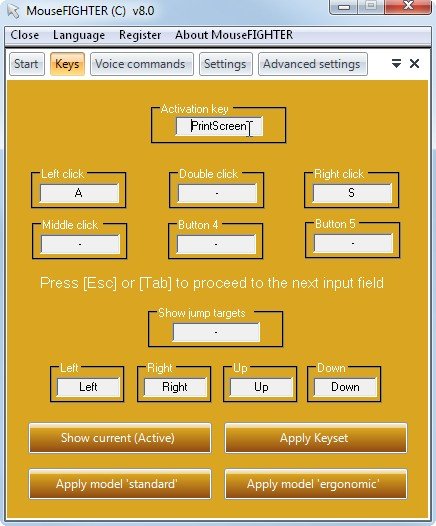
Task: Open About MouseFIGHTER menu
Action: 234,35
